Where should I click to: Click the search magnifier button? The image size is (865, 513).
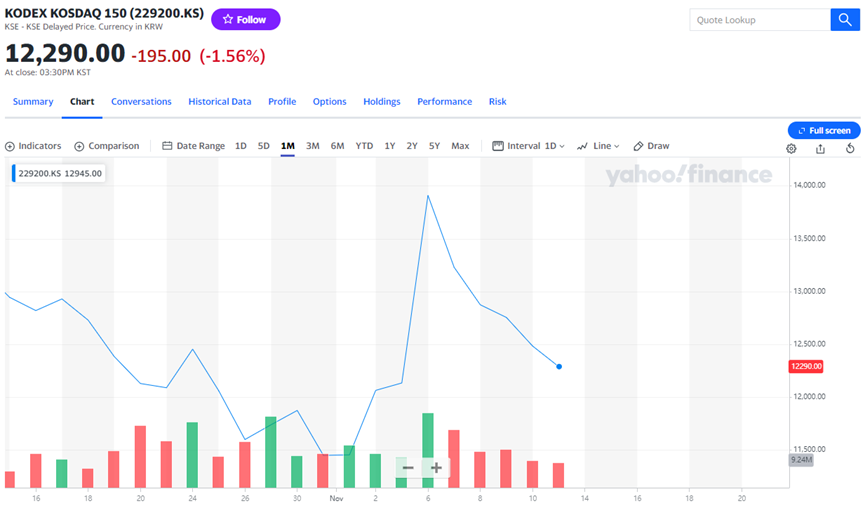pyautogui.click(x=845, y=20)
